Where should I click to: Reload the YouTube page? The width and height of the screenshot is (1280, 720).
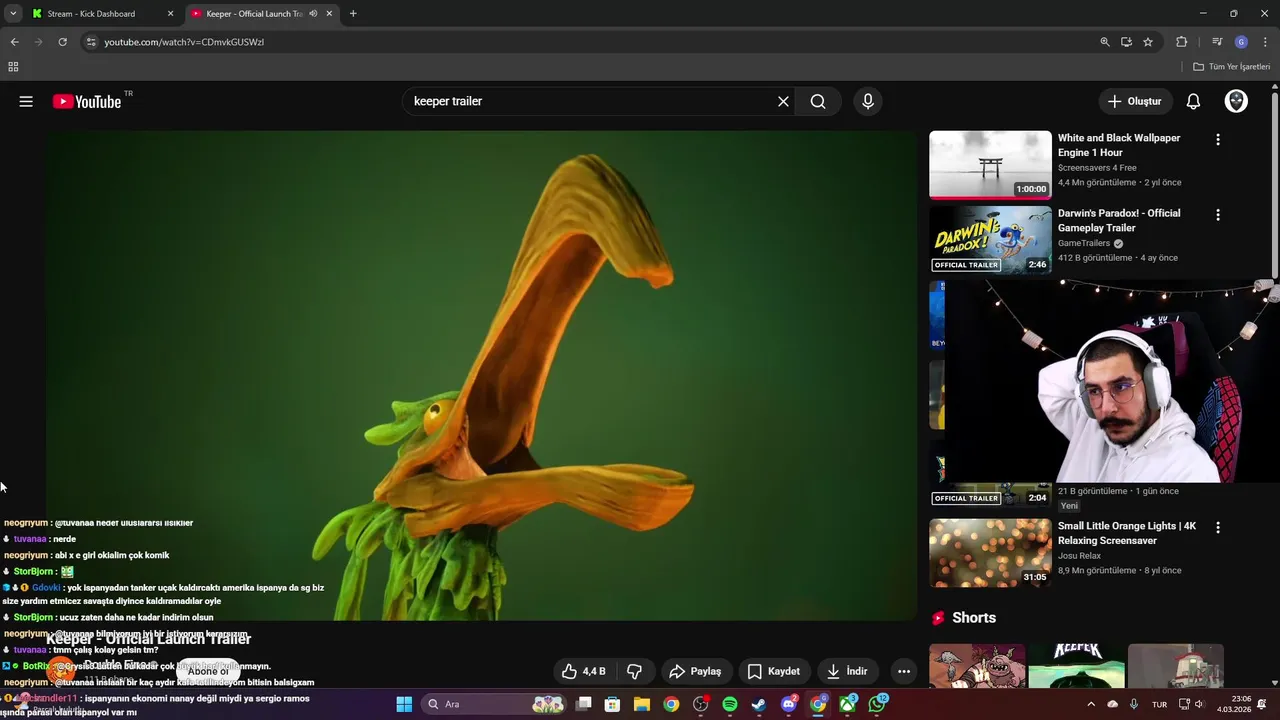coord(62,42)
